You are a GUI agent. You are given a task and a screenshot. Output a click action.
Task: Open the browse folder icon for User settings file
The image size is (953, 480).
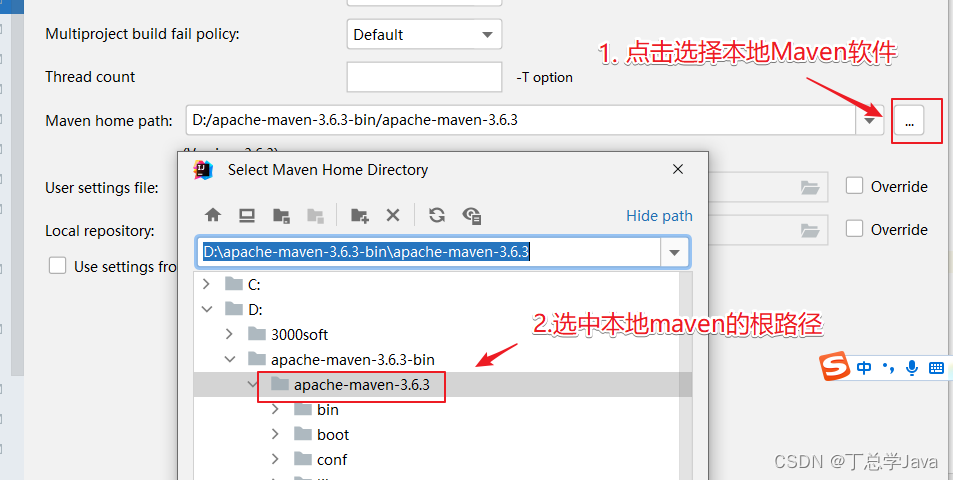pos(810,187)
